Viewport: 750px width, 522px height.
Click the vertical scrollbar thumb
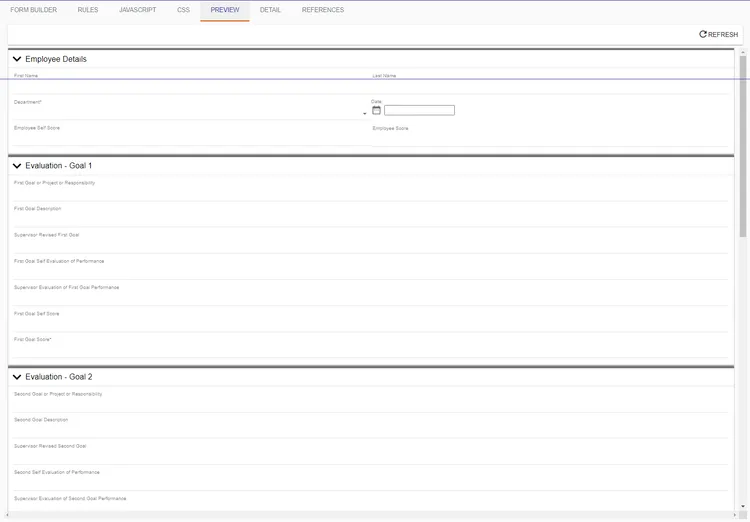tap(743, 146)
